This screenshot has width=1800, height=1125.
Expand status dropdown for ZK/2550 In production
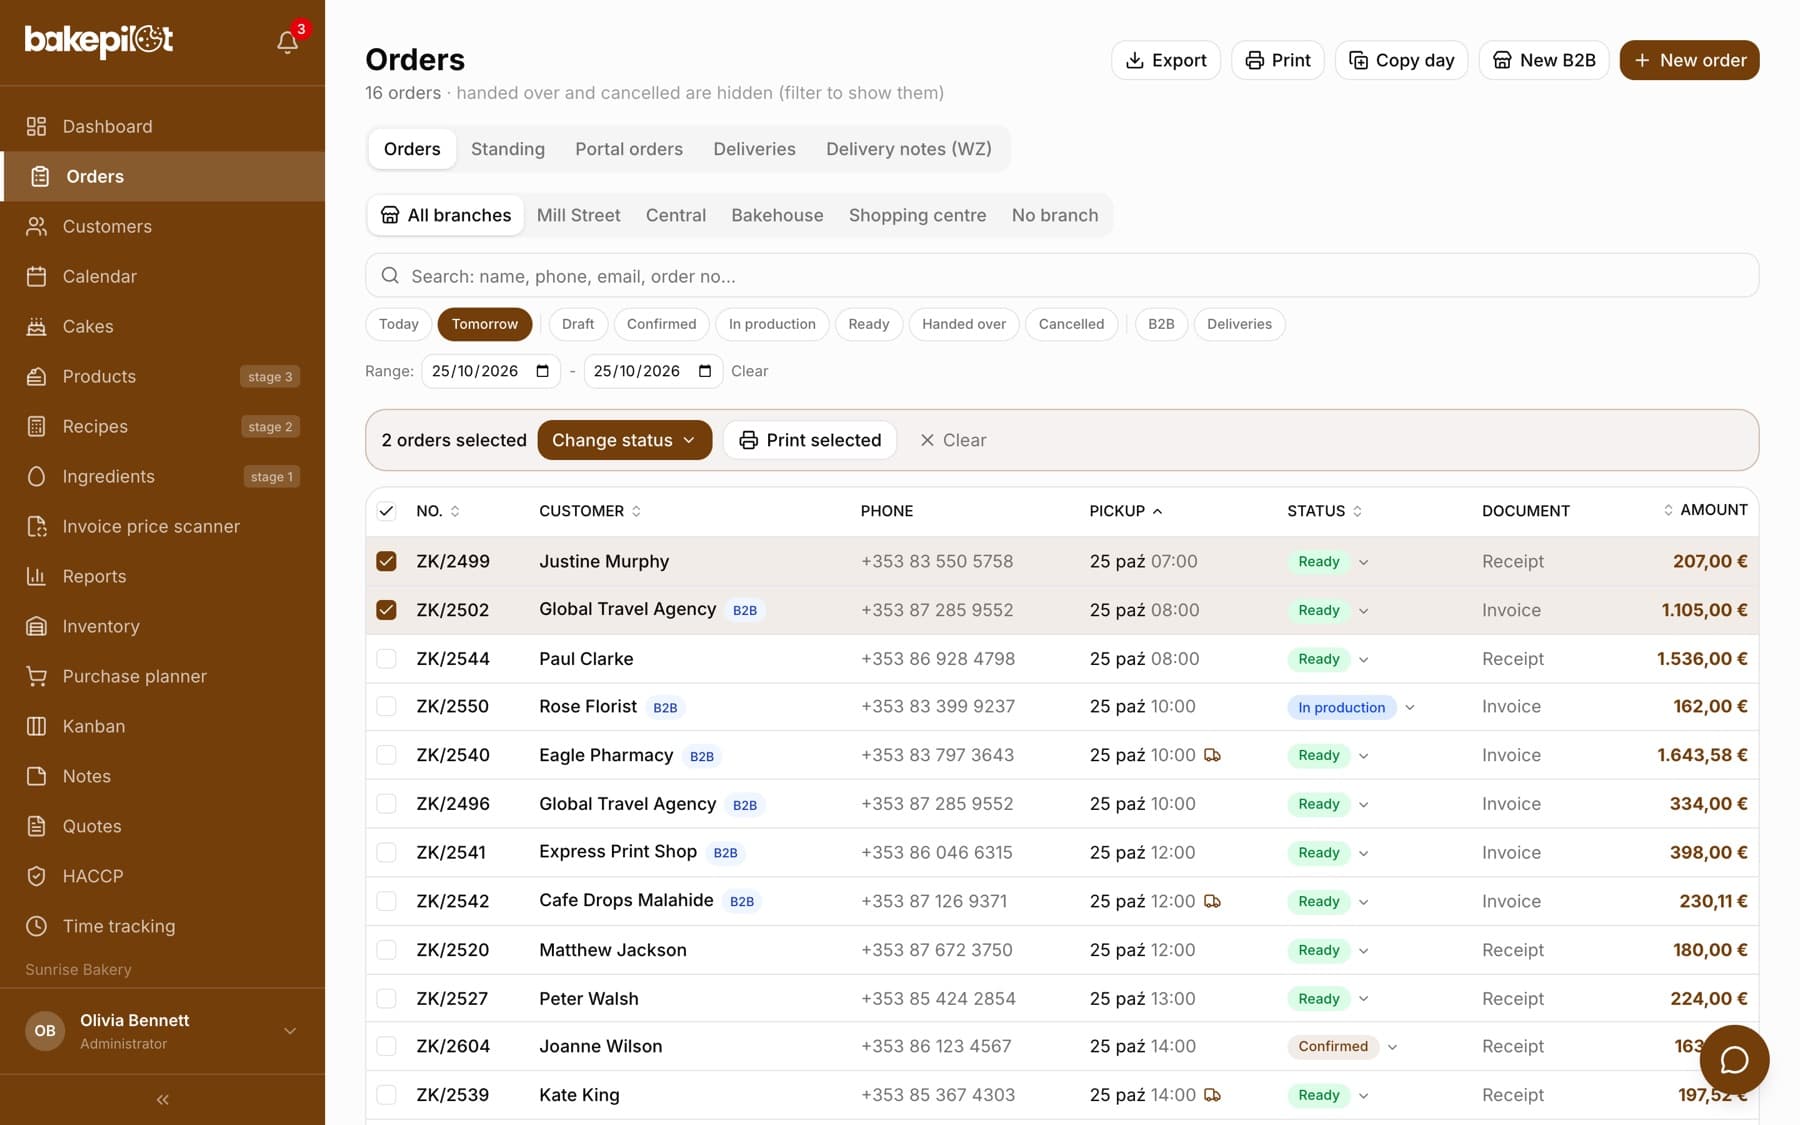tap(1410, 707)
